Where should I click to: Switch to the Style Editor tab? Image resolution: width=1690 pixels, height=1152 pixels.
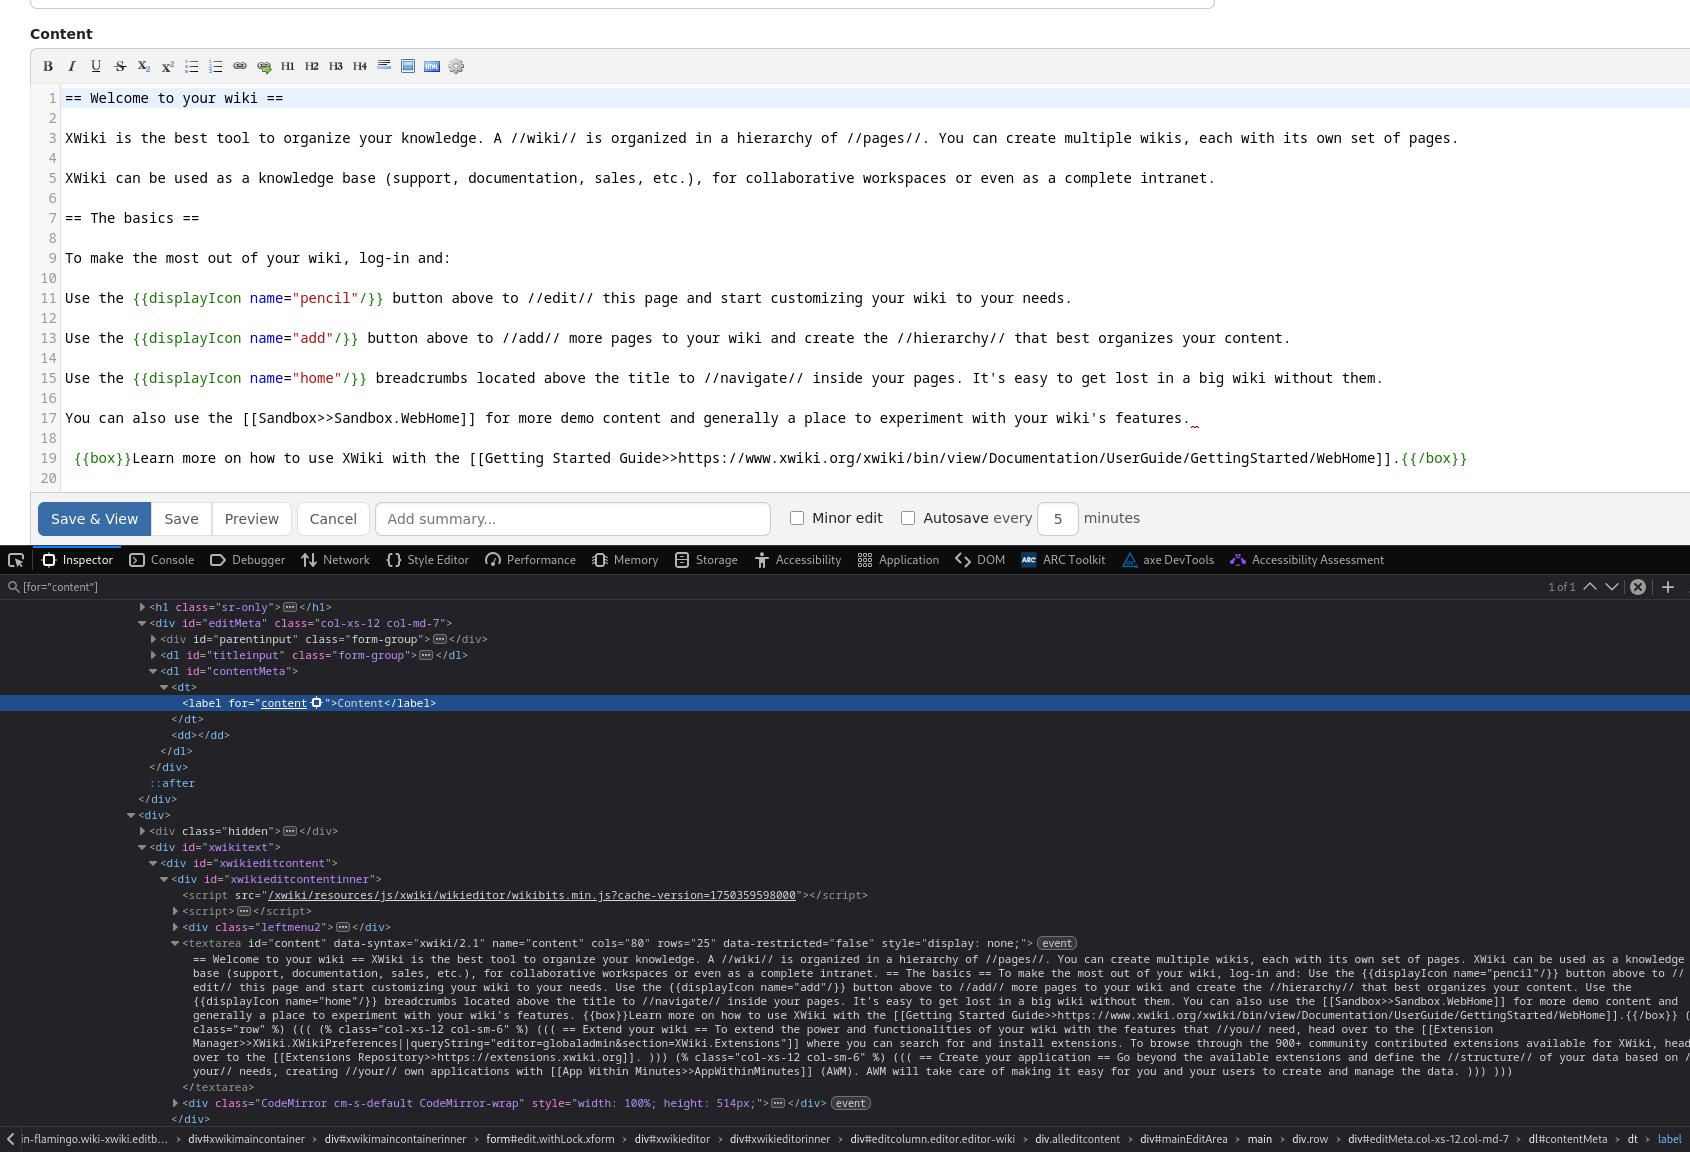pos(428,560)
